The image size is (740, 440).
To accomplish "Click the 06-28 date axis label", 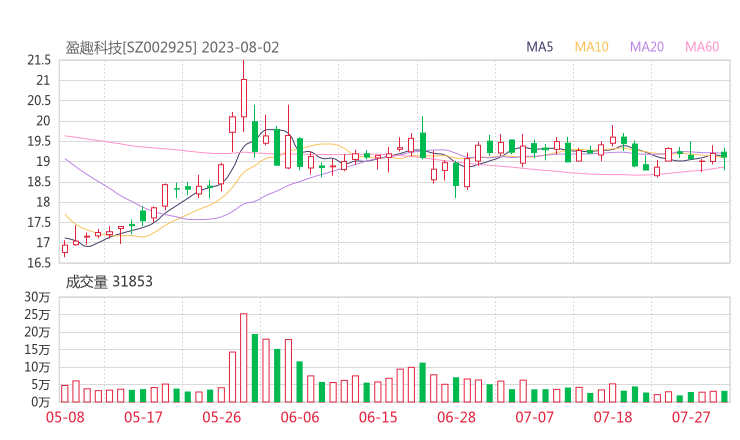I will [x=456, y=417].
